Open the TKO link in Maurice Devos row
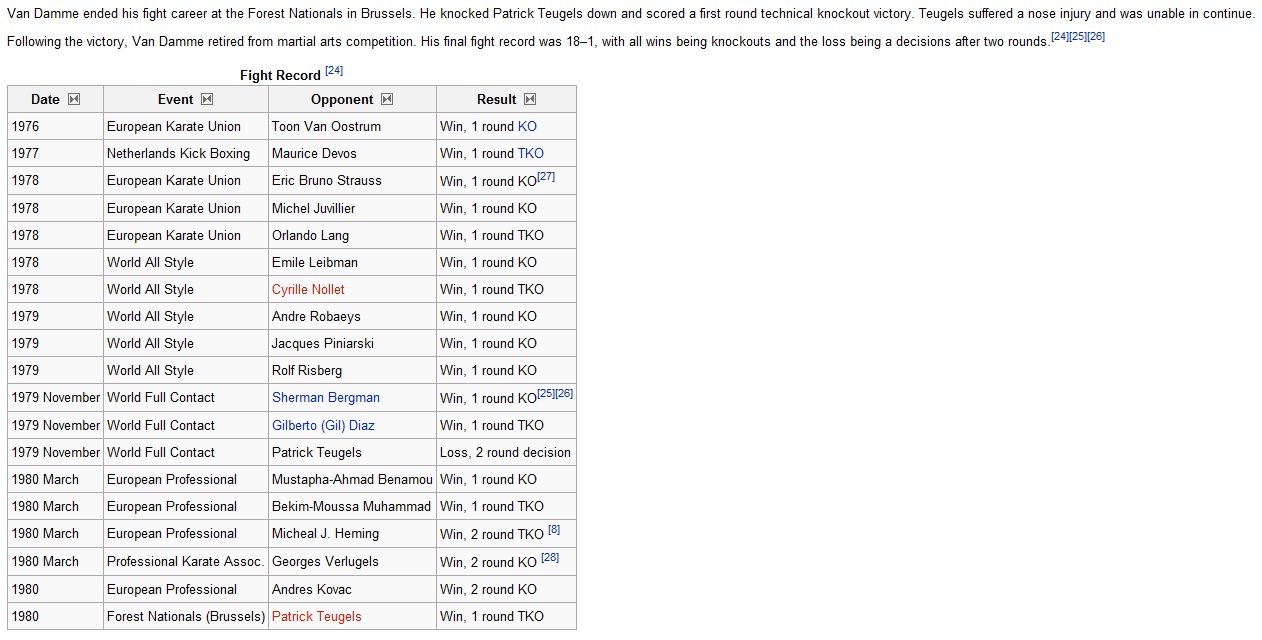 coord(531,153)
